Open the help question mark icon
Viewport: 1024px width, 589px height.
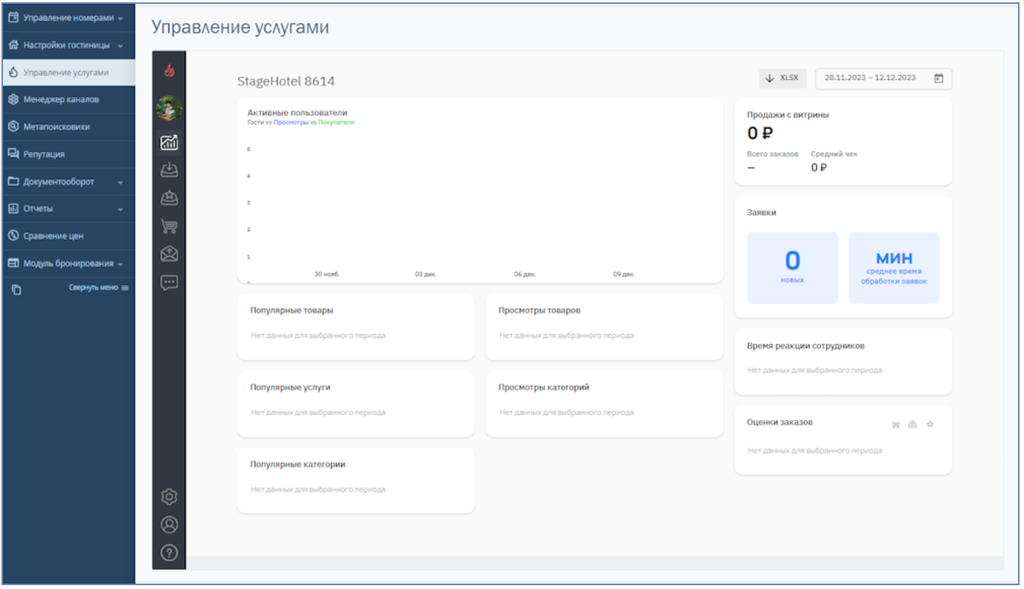point(169,552)
